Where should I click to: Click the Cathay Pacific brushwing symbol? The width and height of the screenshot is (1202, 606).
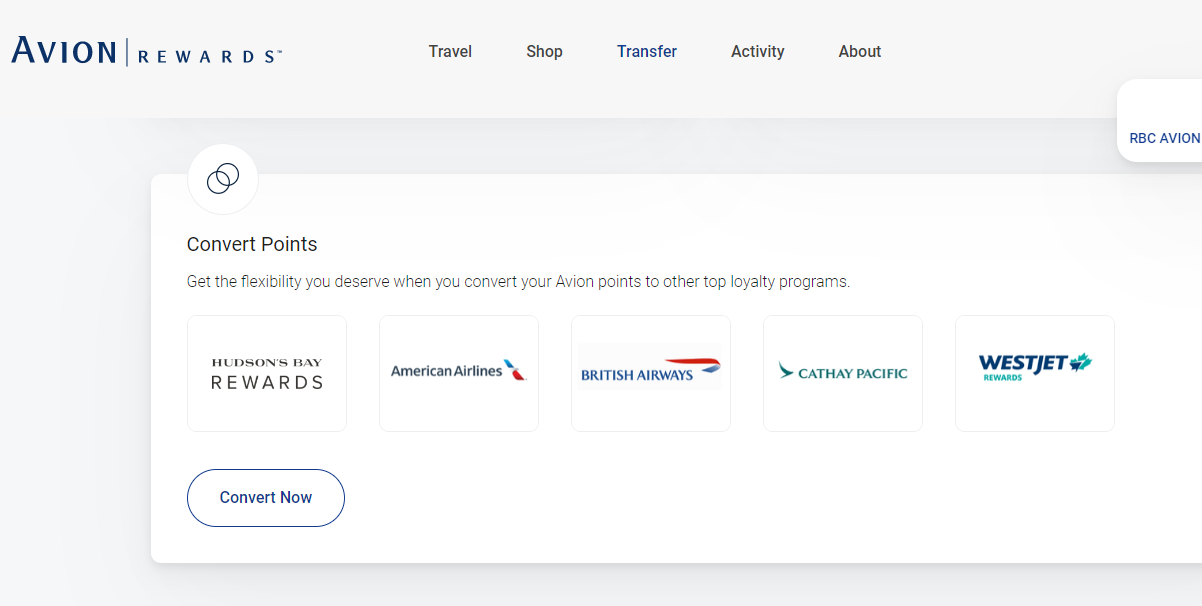[786, 371]
